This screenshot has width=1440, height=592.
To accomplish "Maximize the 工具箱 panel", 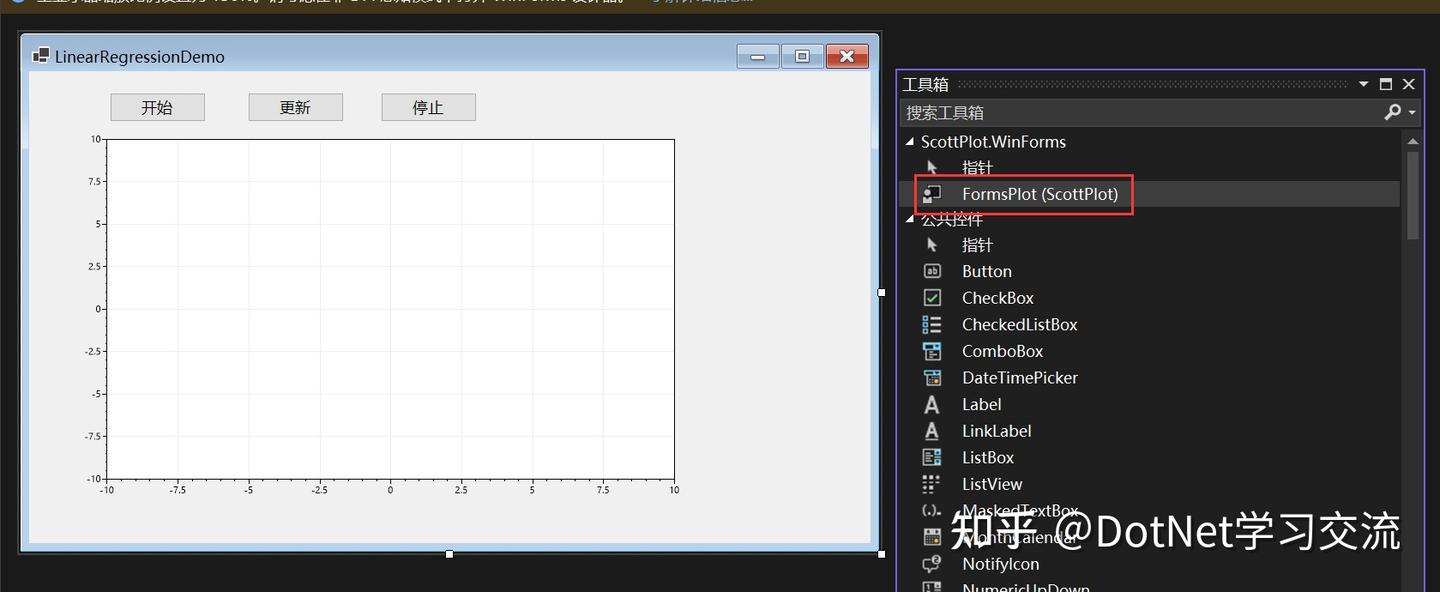I will coord(1386,84).
